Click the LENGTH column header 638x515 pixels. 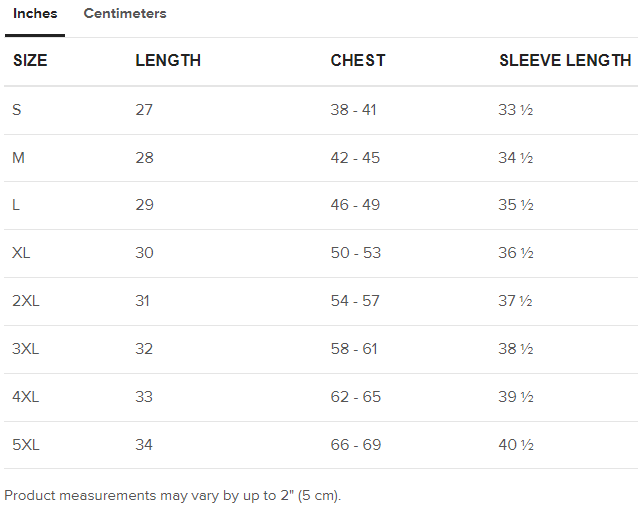coord(168,61)
